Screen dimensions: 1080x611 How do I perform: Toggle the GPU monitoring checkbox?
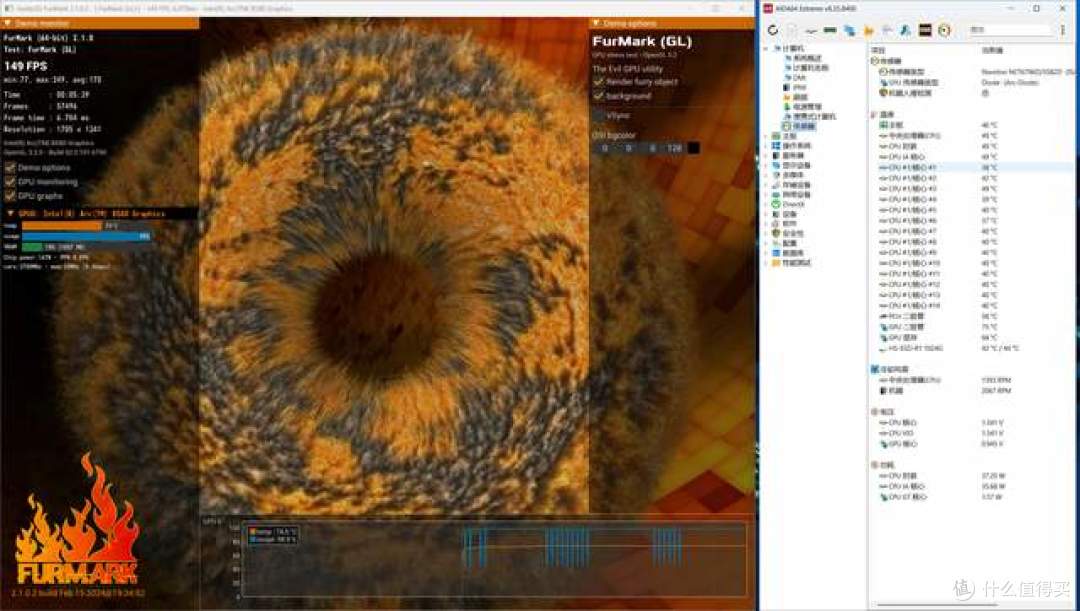[x=10, y=182]
